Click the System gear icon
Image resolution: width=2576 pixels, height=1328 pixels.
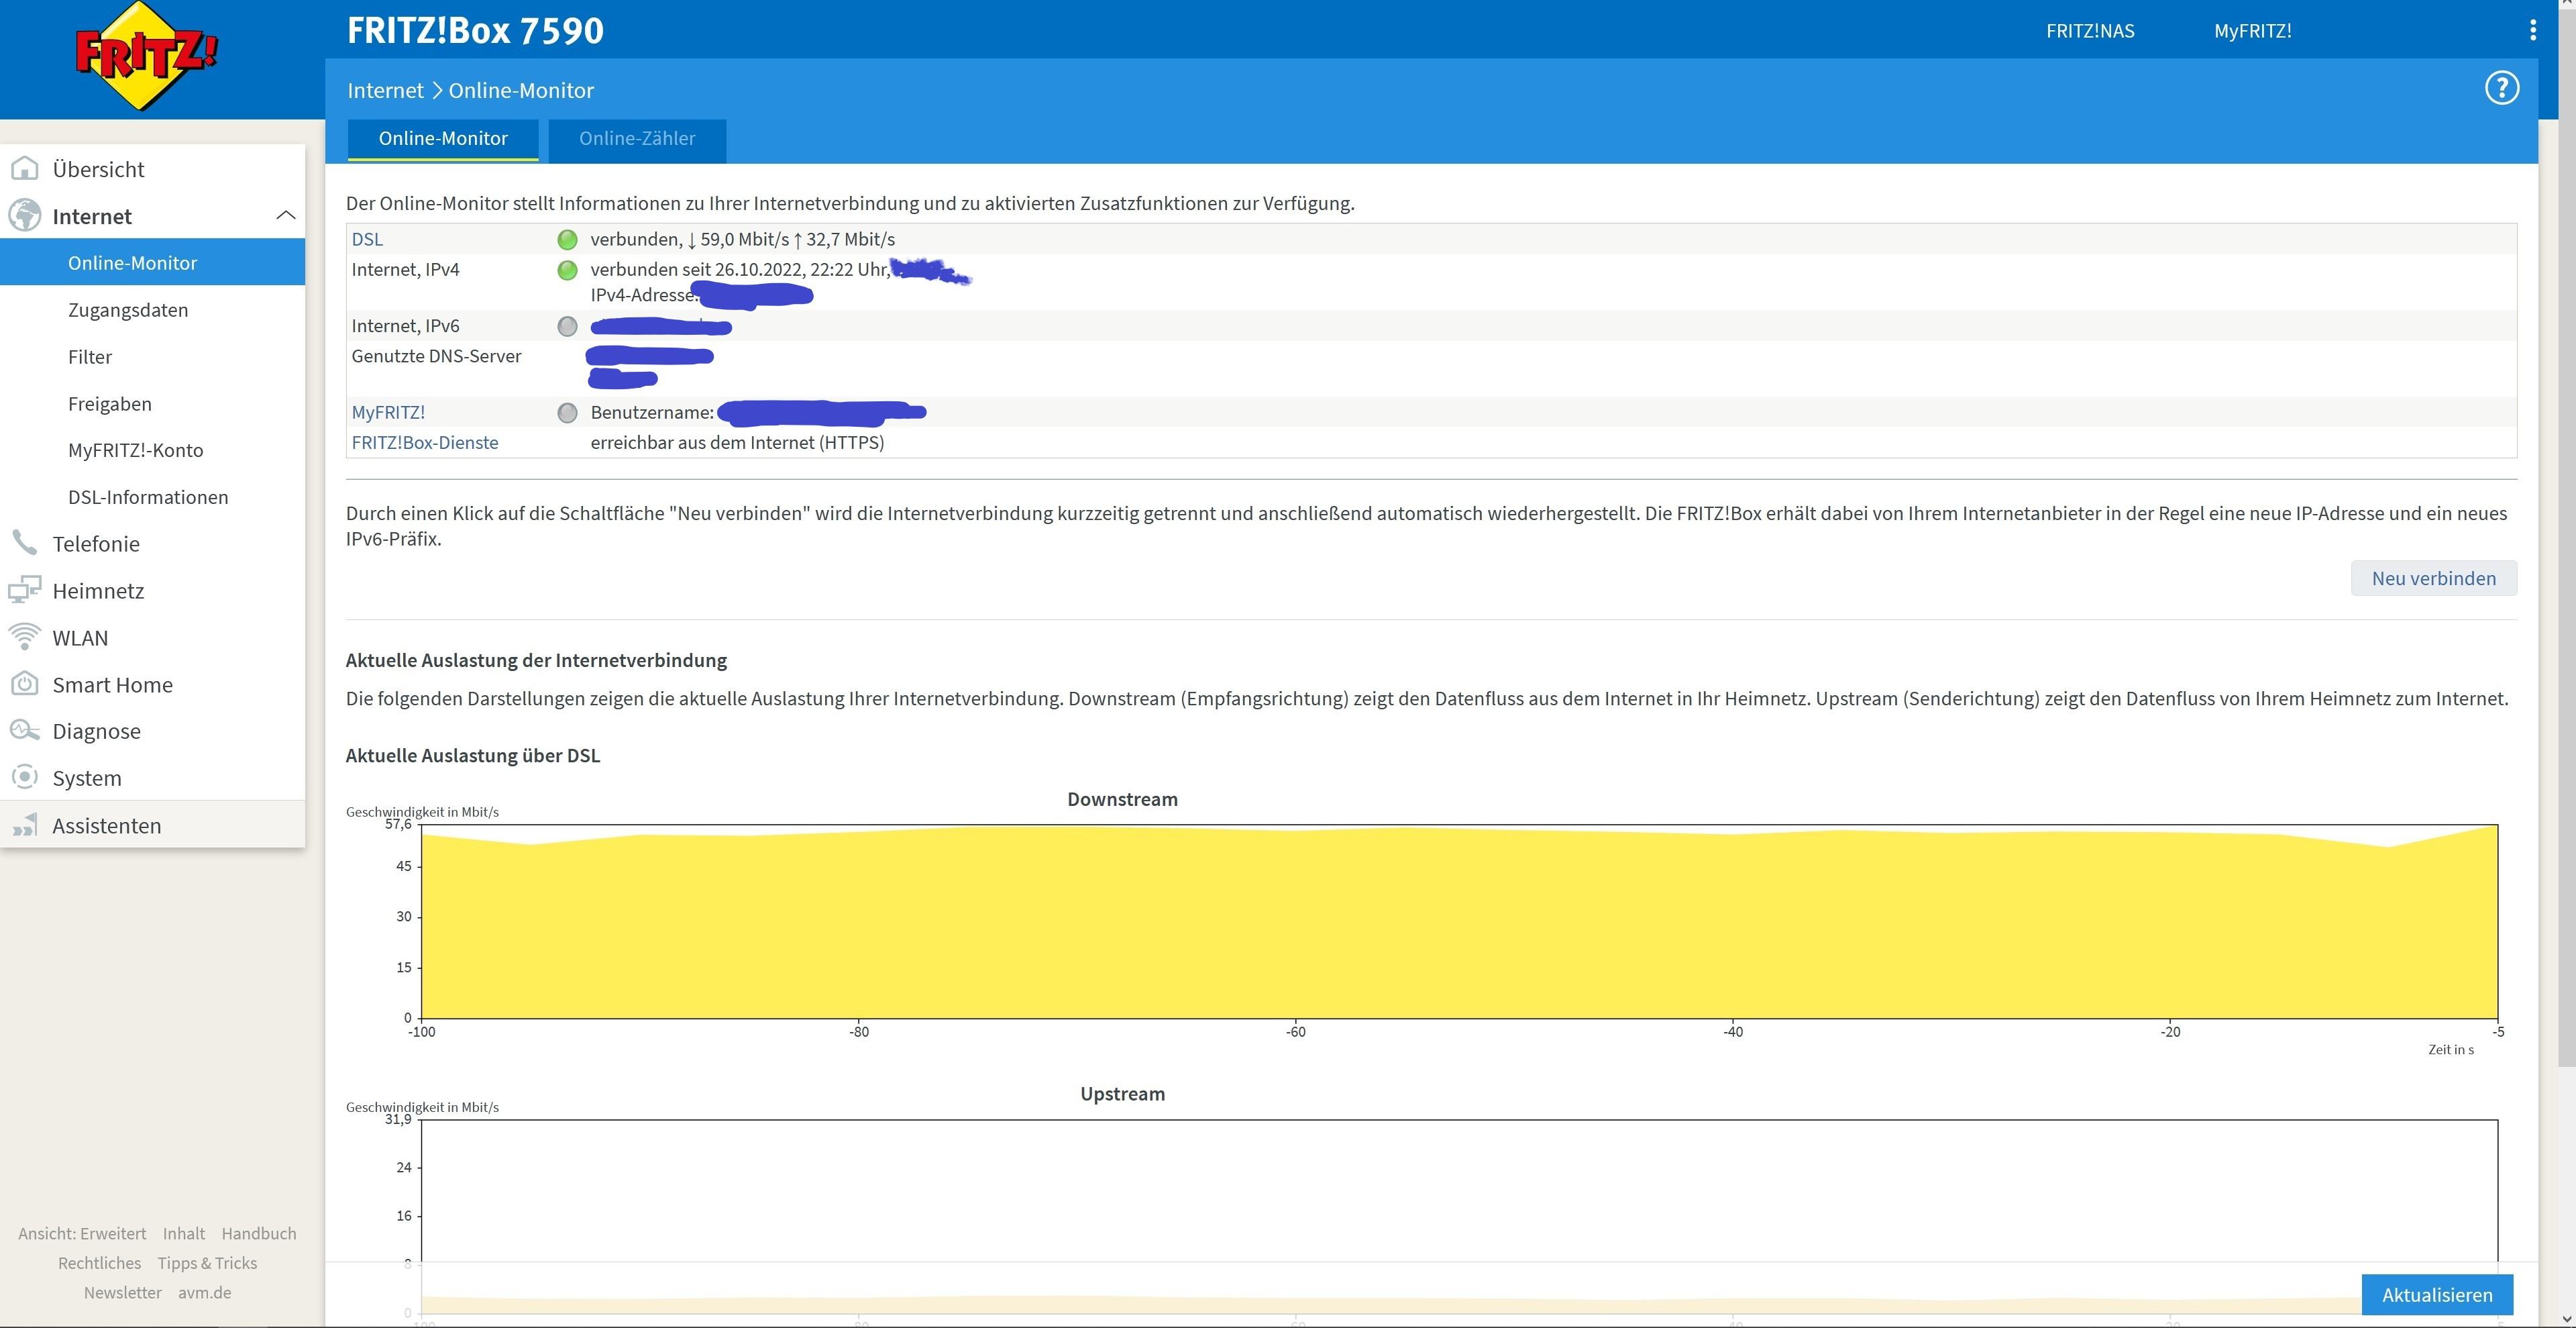(25, 777)
